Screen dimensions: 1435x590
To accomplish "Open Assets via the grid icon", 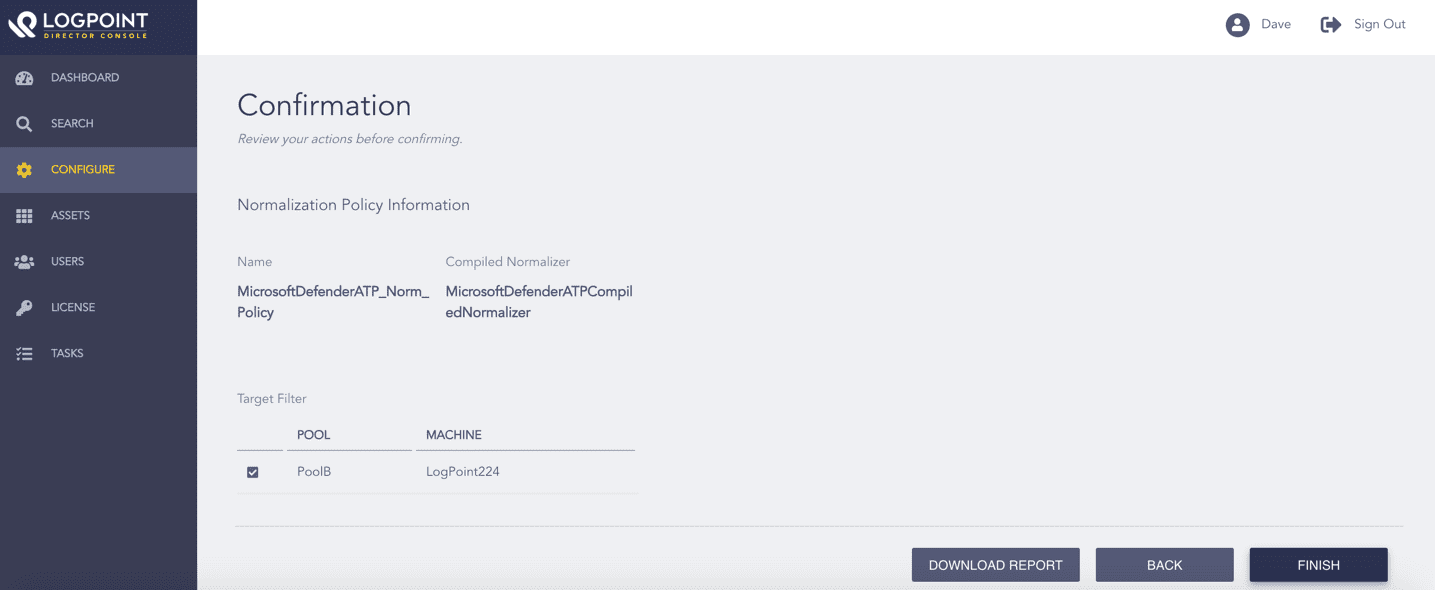I will point(24,215).
